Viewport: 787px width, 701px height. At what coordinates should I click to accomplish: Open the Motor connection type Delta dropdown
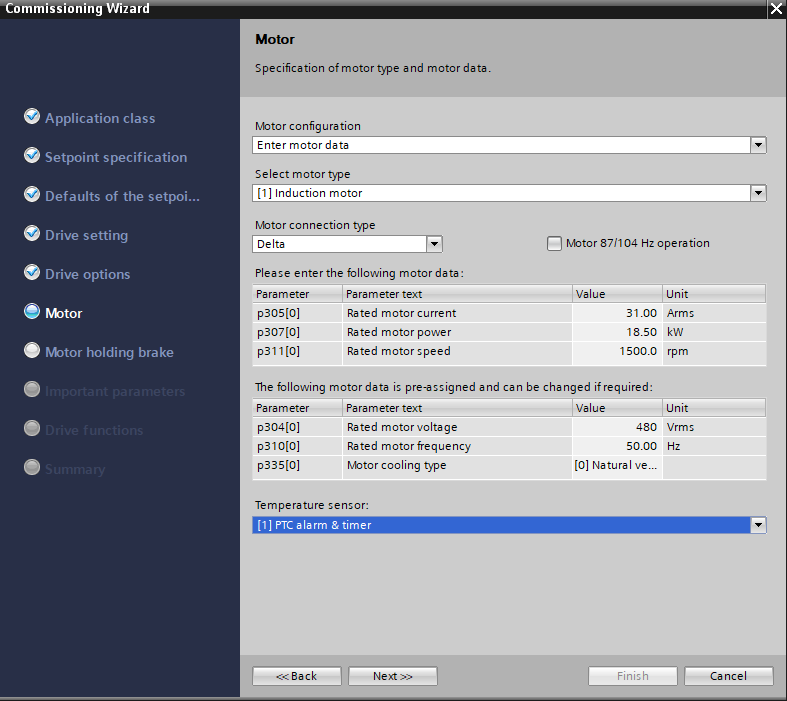434,244
